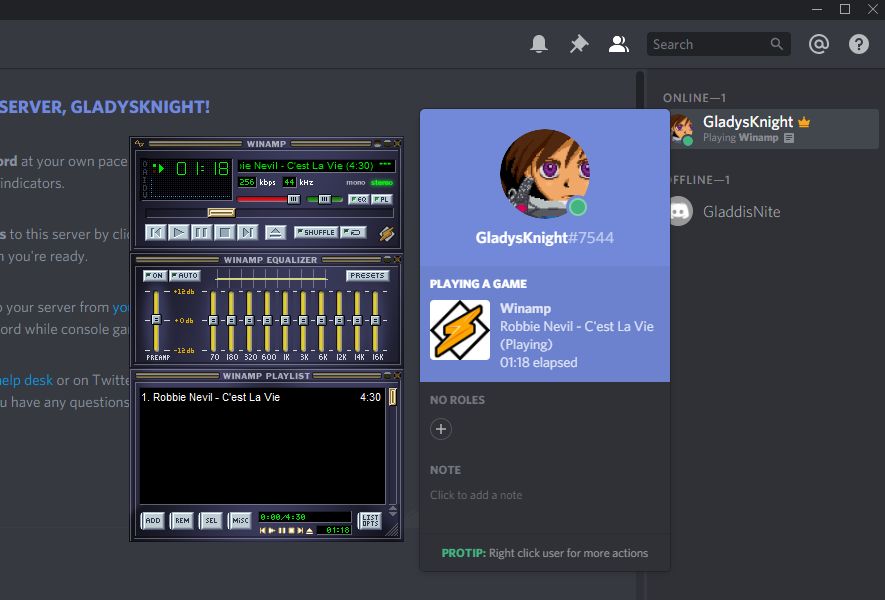Click GladysKnight's profile avatar in popup
This screenshot has height=600, width=885.
545,174
